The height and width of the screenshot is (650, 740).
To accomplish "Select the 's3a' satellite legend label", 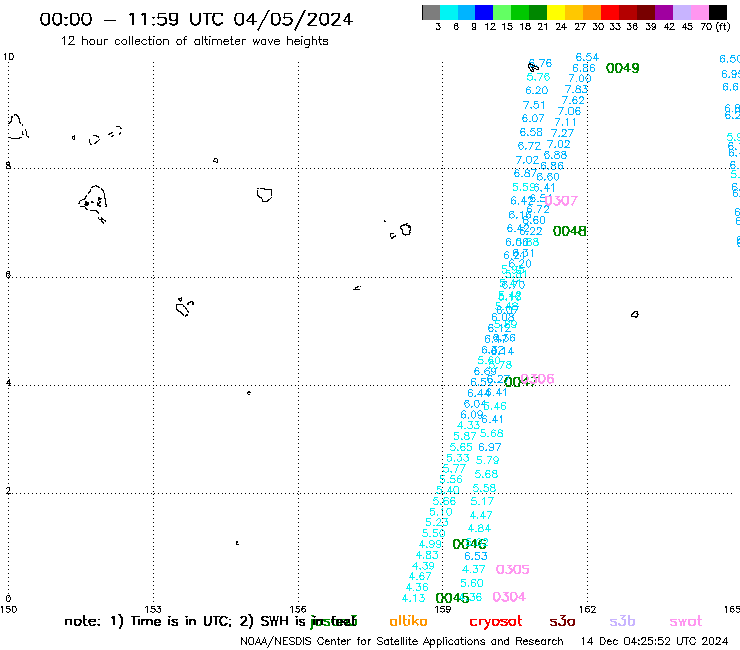I will (563, 622).
